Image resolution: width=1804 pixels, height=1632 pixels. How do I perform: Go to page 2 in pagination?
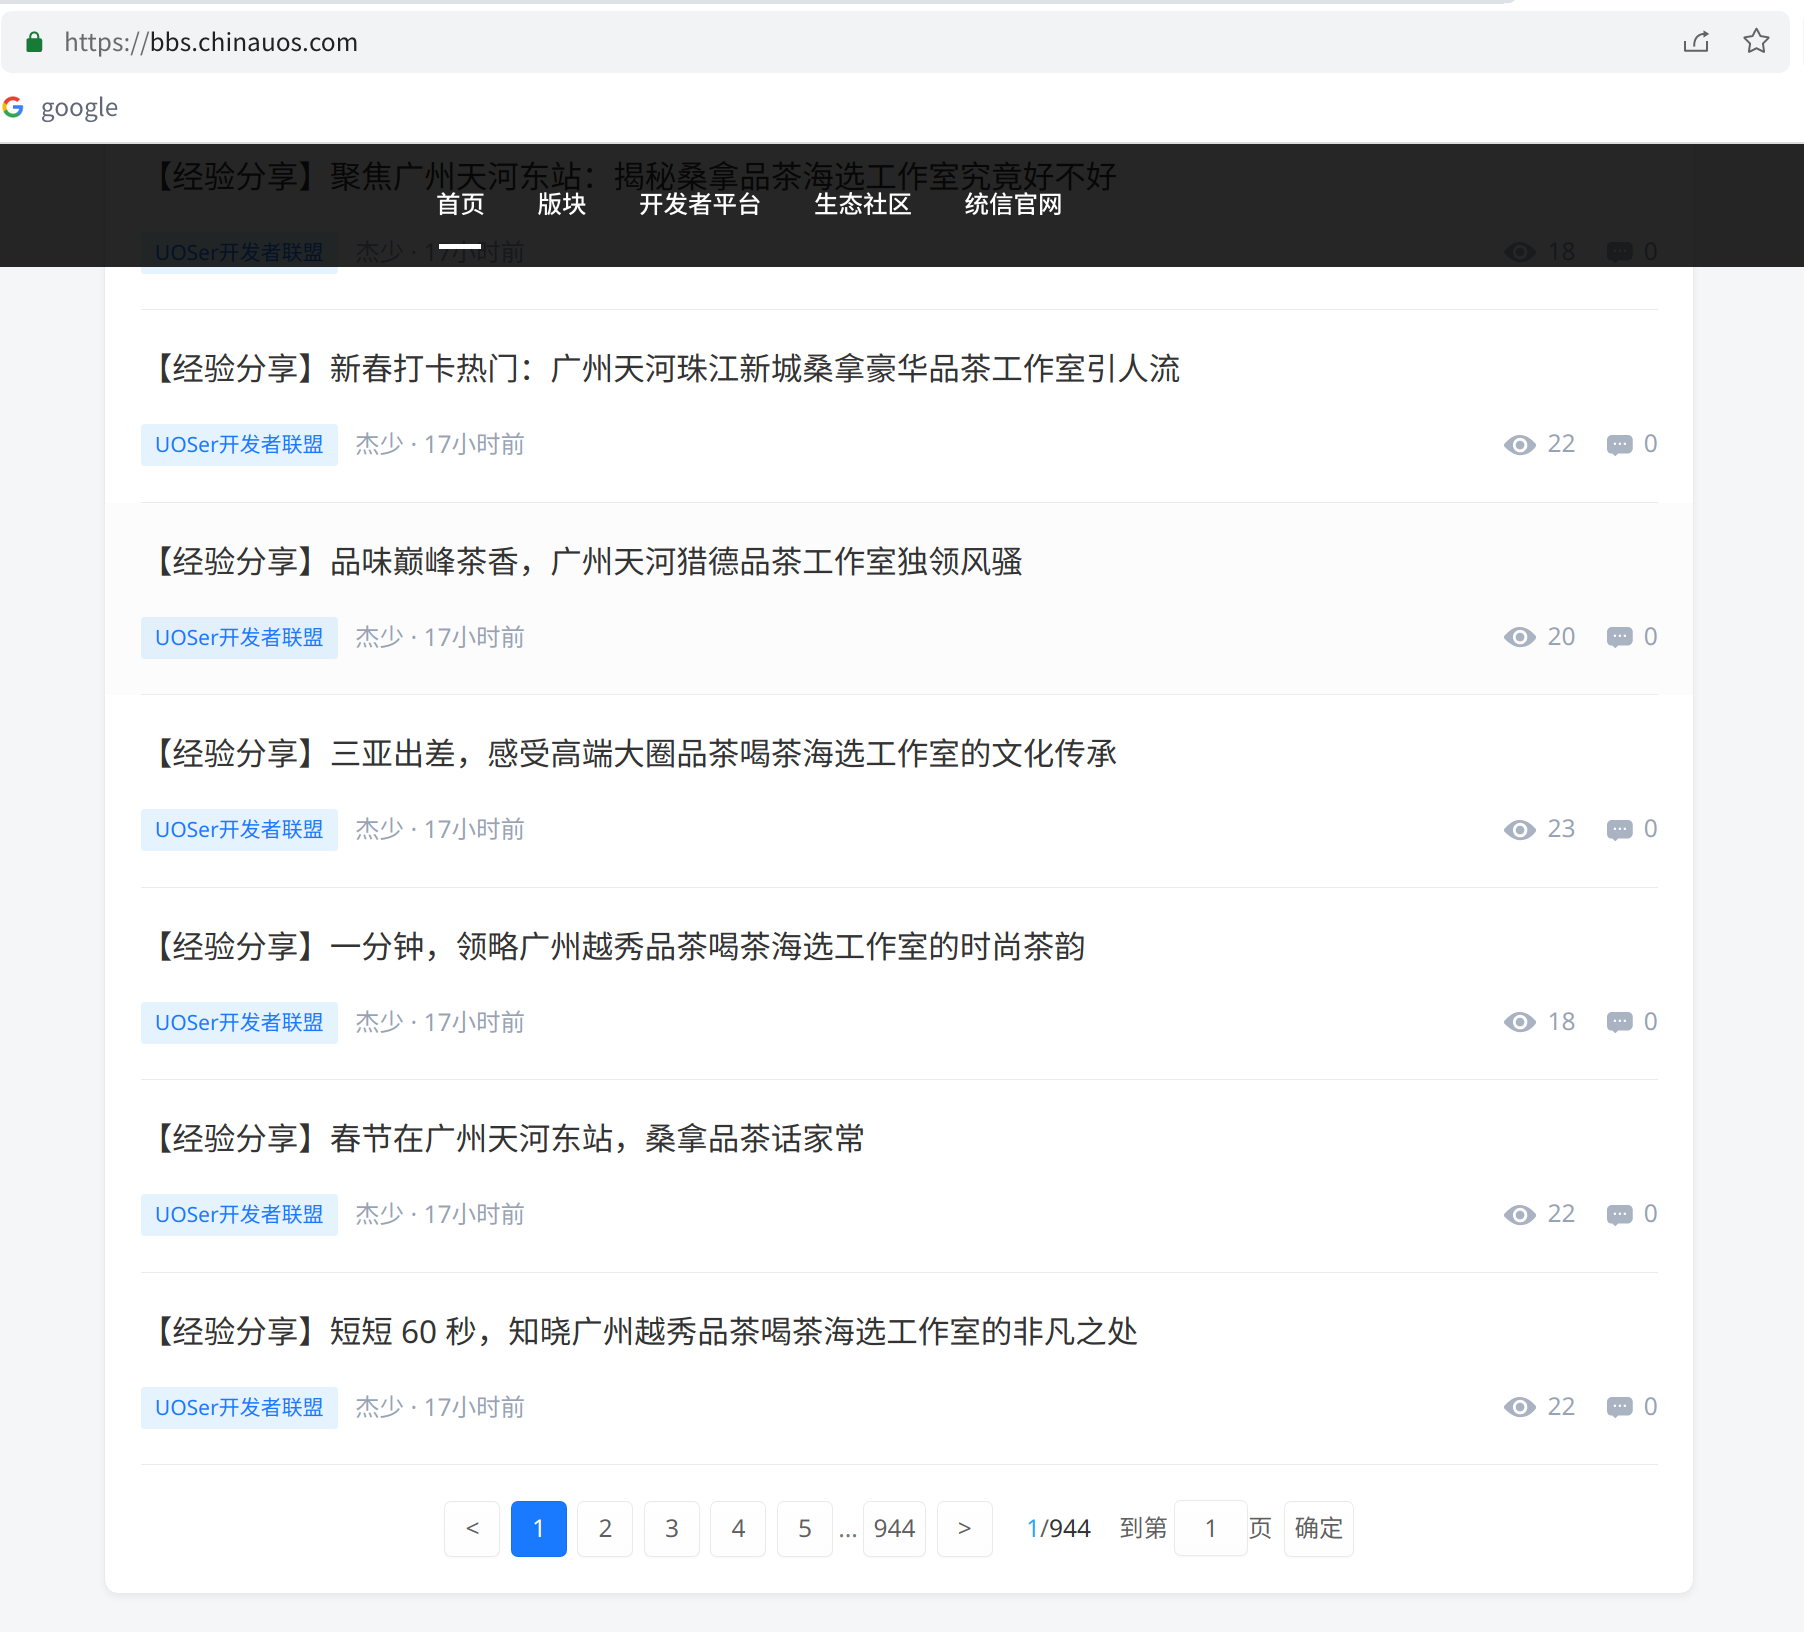[x=605, y=1529]
